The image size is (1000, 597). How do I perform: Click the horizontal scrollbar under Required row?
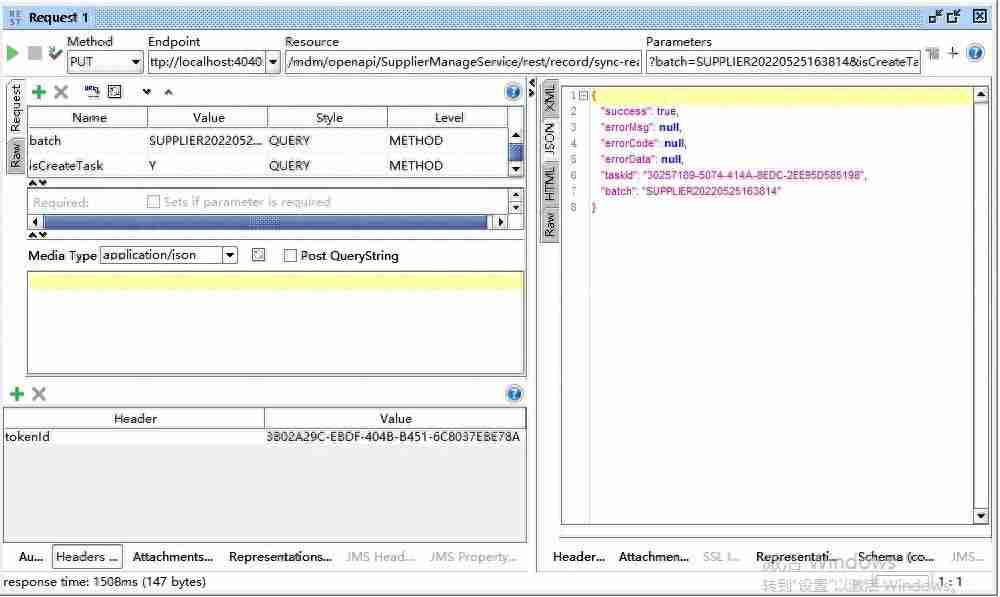pyautogui.click(x=267, y=222)
